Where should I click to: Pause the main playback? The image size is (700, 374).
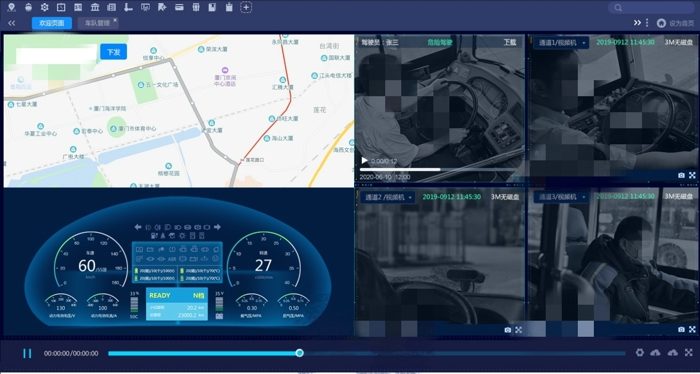[x=27, y=353]
